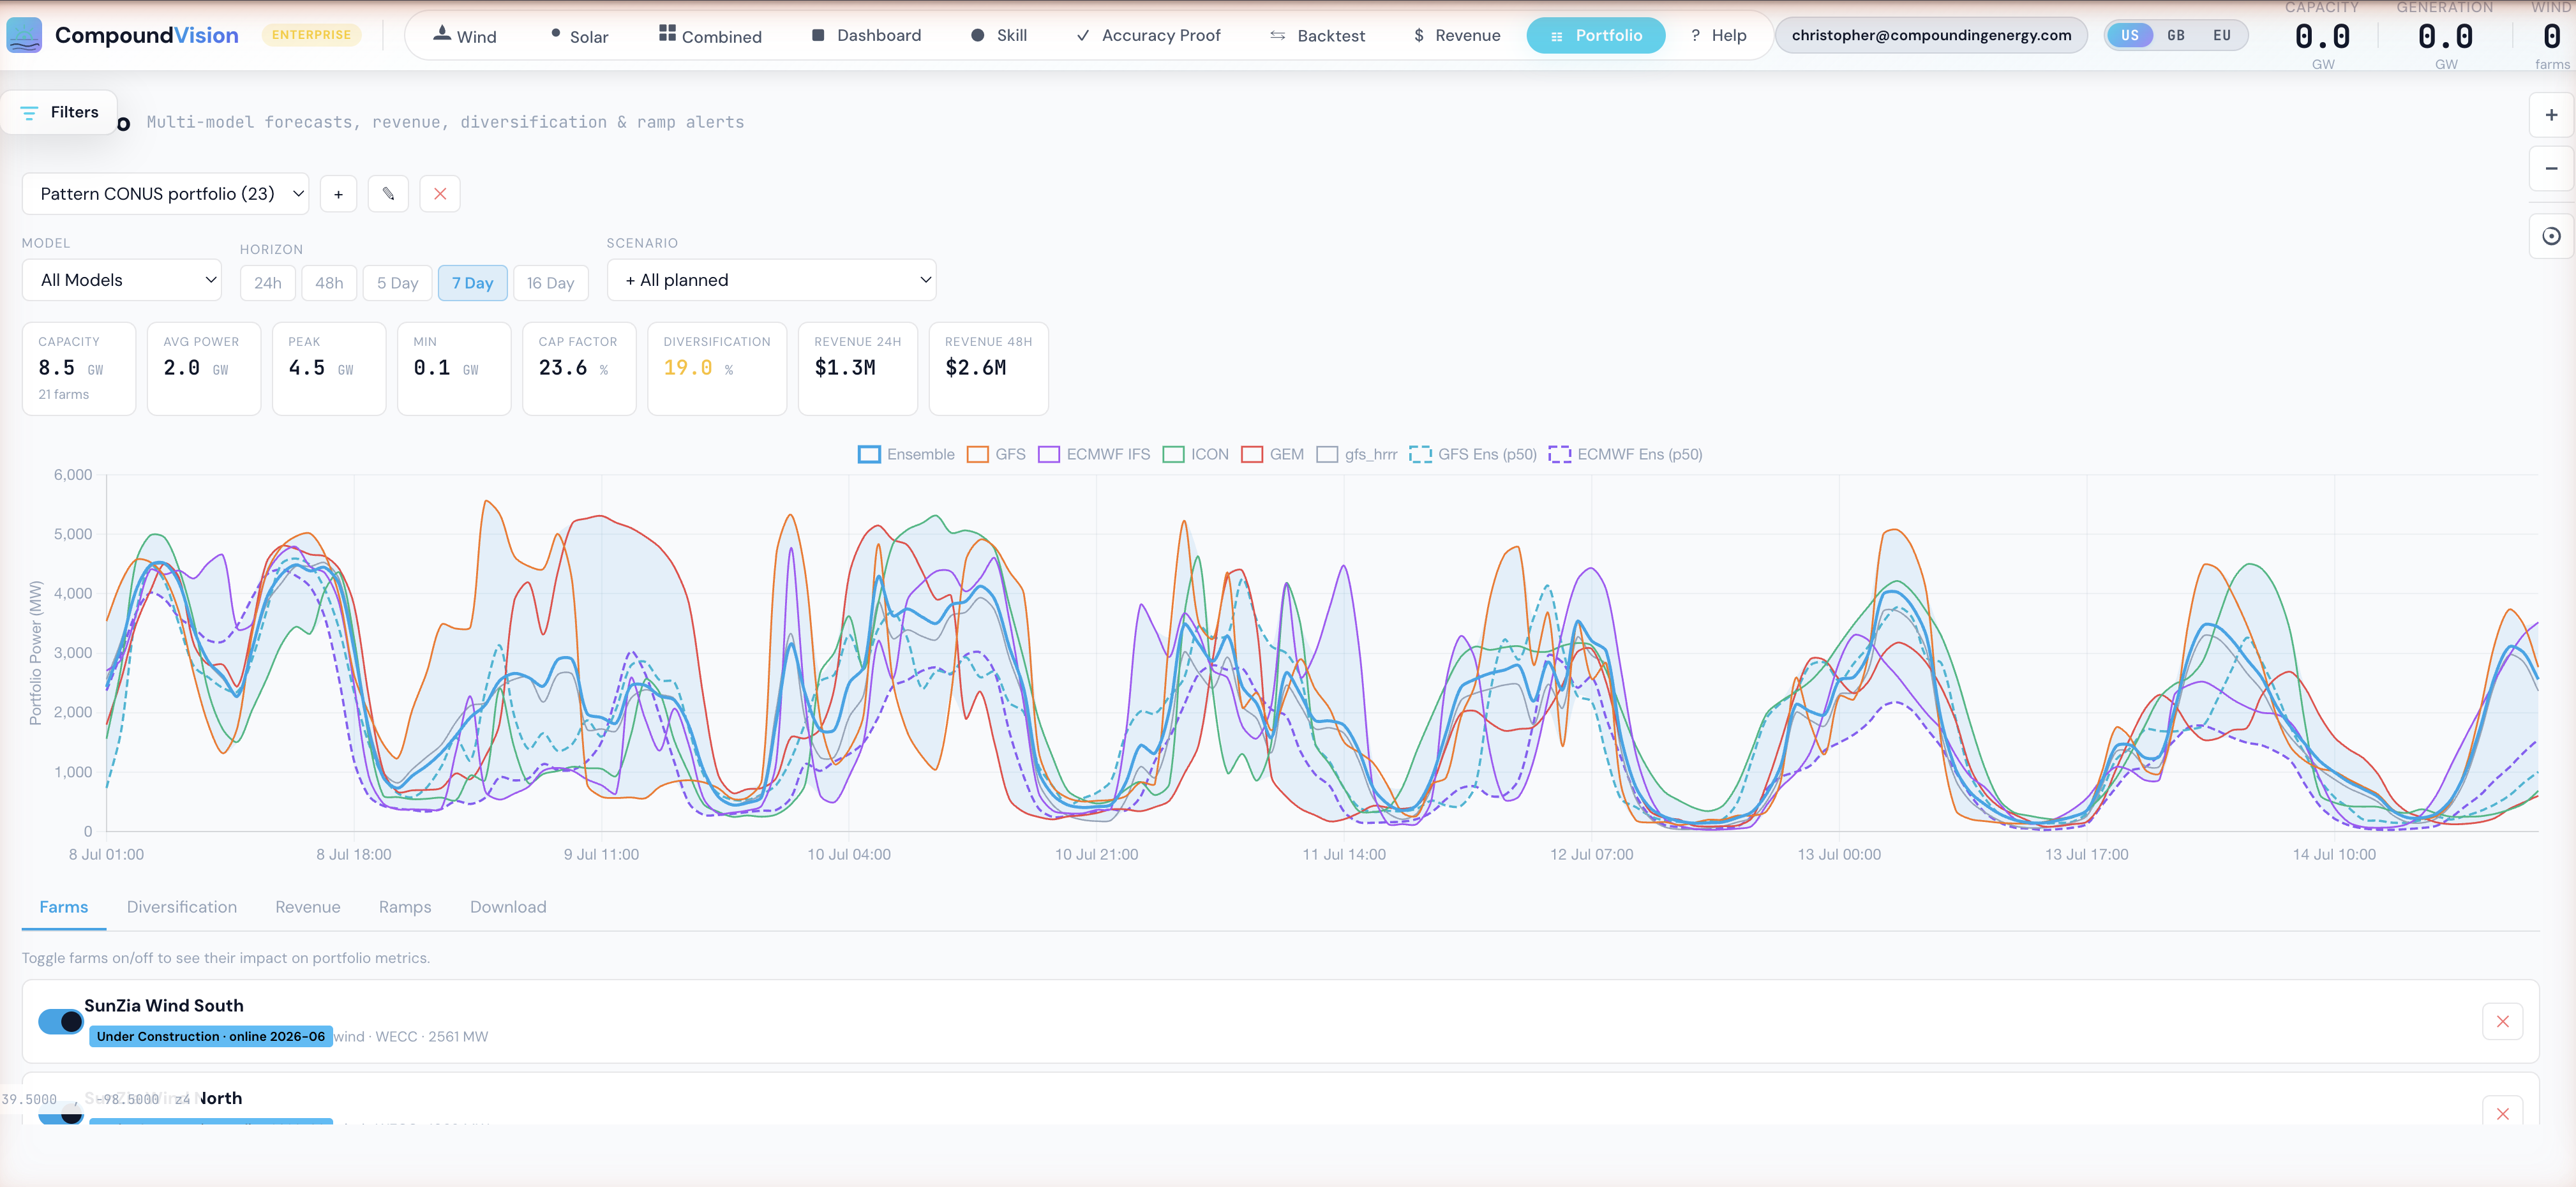Go to the Dashboard page

pos(866,35)
